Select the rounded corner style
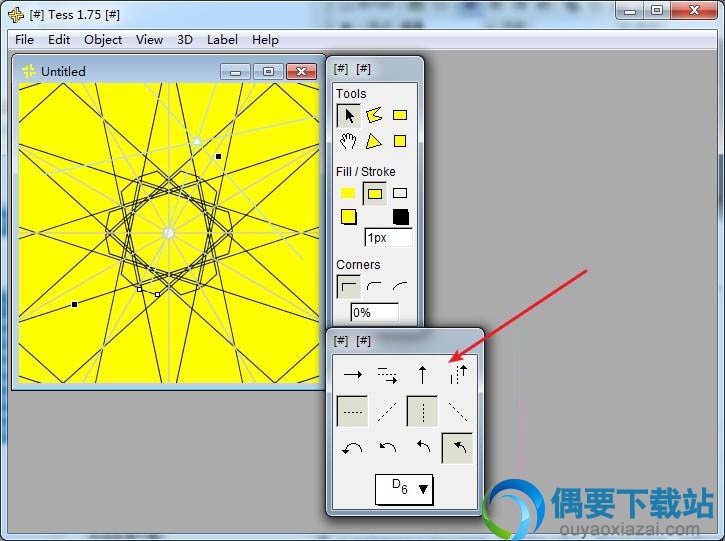This screenshot has height=541, width=725. (x=374, y=287)
